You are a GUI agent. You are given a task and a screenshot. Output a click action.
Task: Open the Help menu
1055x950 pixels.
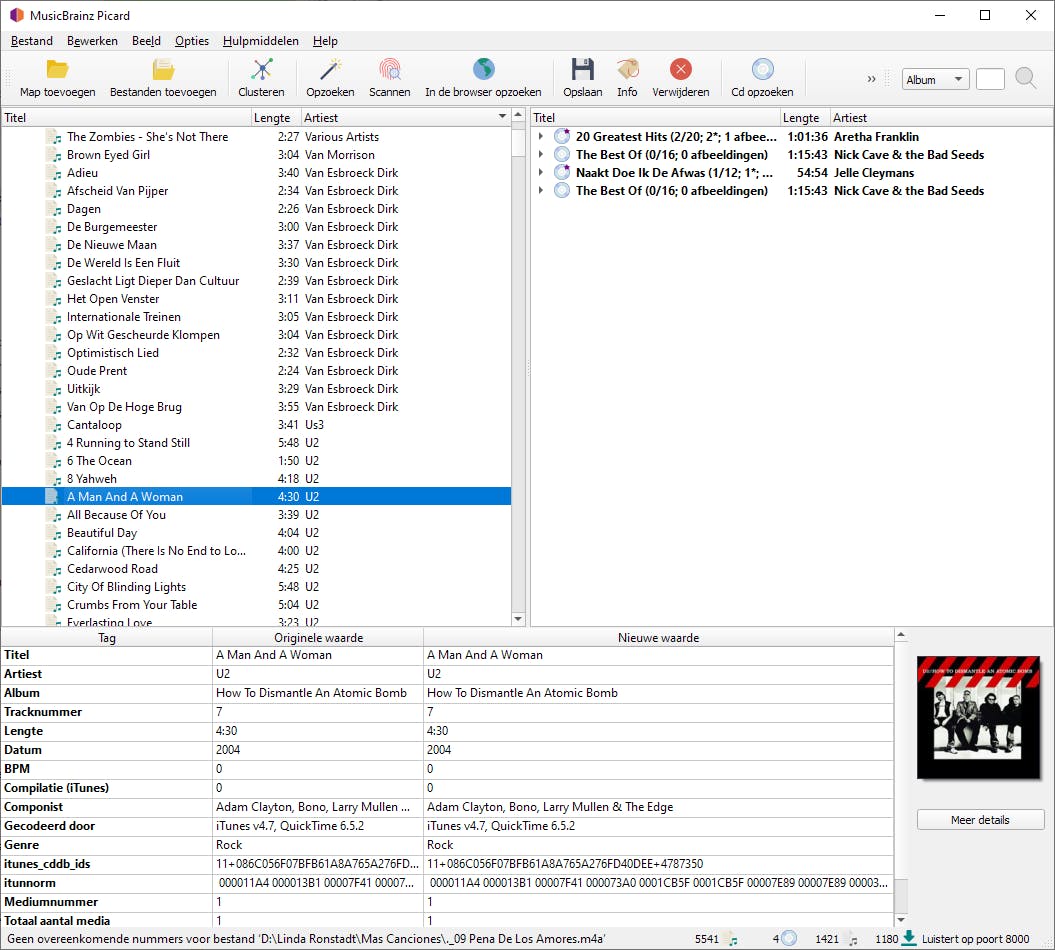click(x=325, y=41)
